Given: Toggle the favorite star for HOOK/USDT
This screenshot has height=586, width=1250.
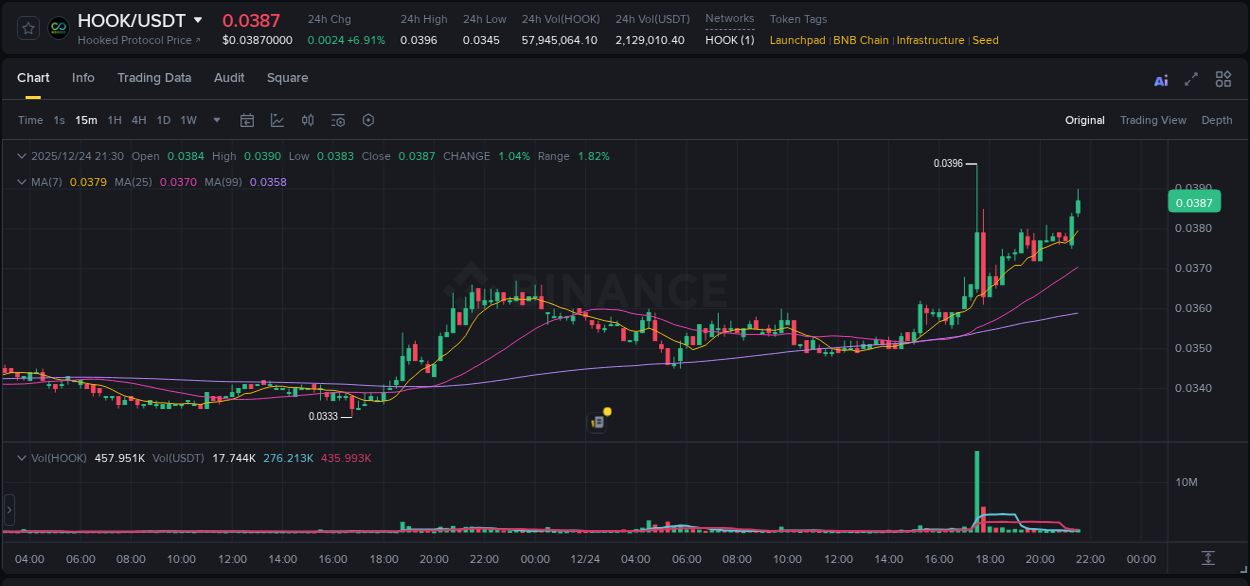Looking at the screenshot, I should 28,27.
